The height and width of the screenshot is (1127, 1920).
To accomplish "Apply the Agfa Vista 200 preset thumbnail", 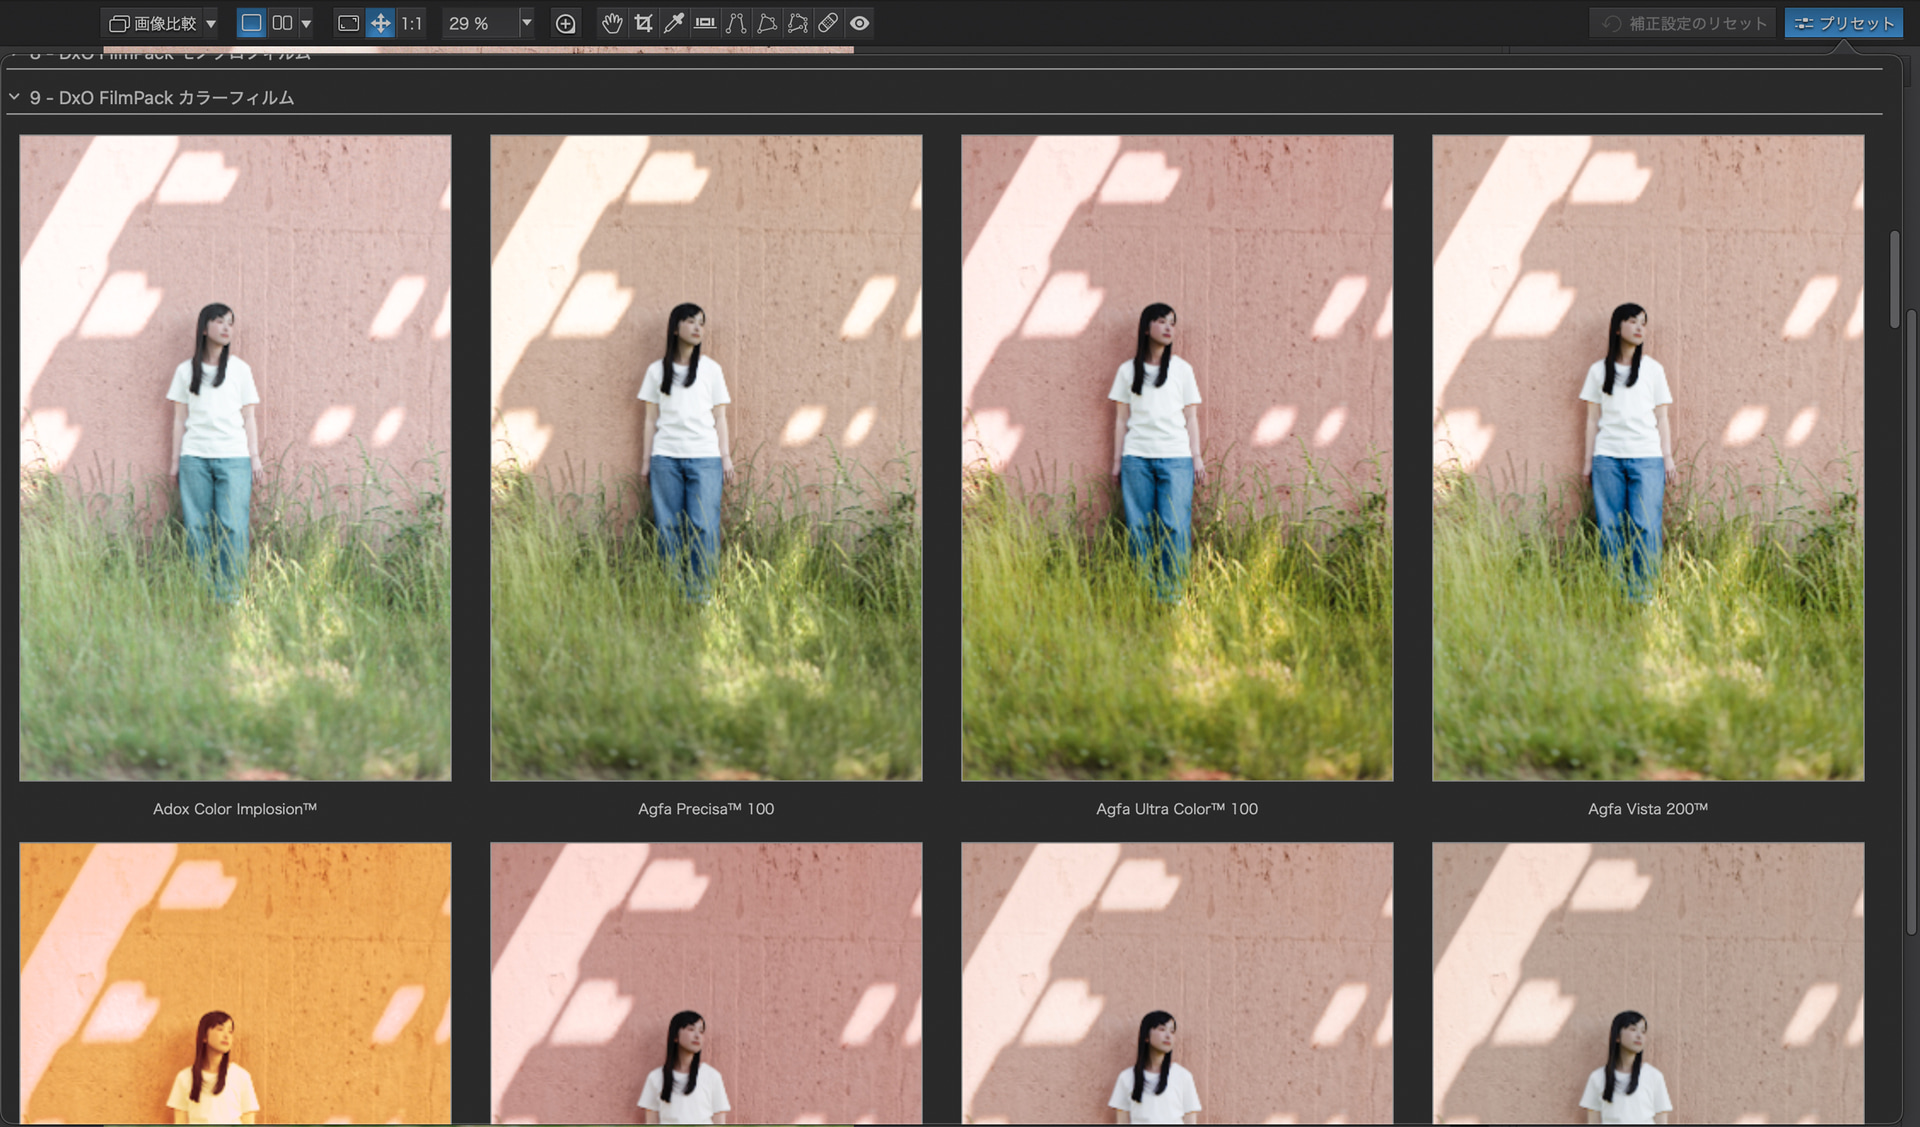I will pyautogui.click(x=1648, y=458).
